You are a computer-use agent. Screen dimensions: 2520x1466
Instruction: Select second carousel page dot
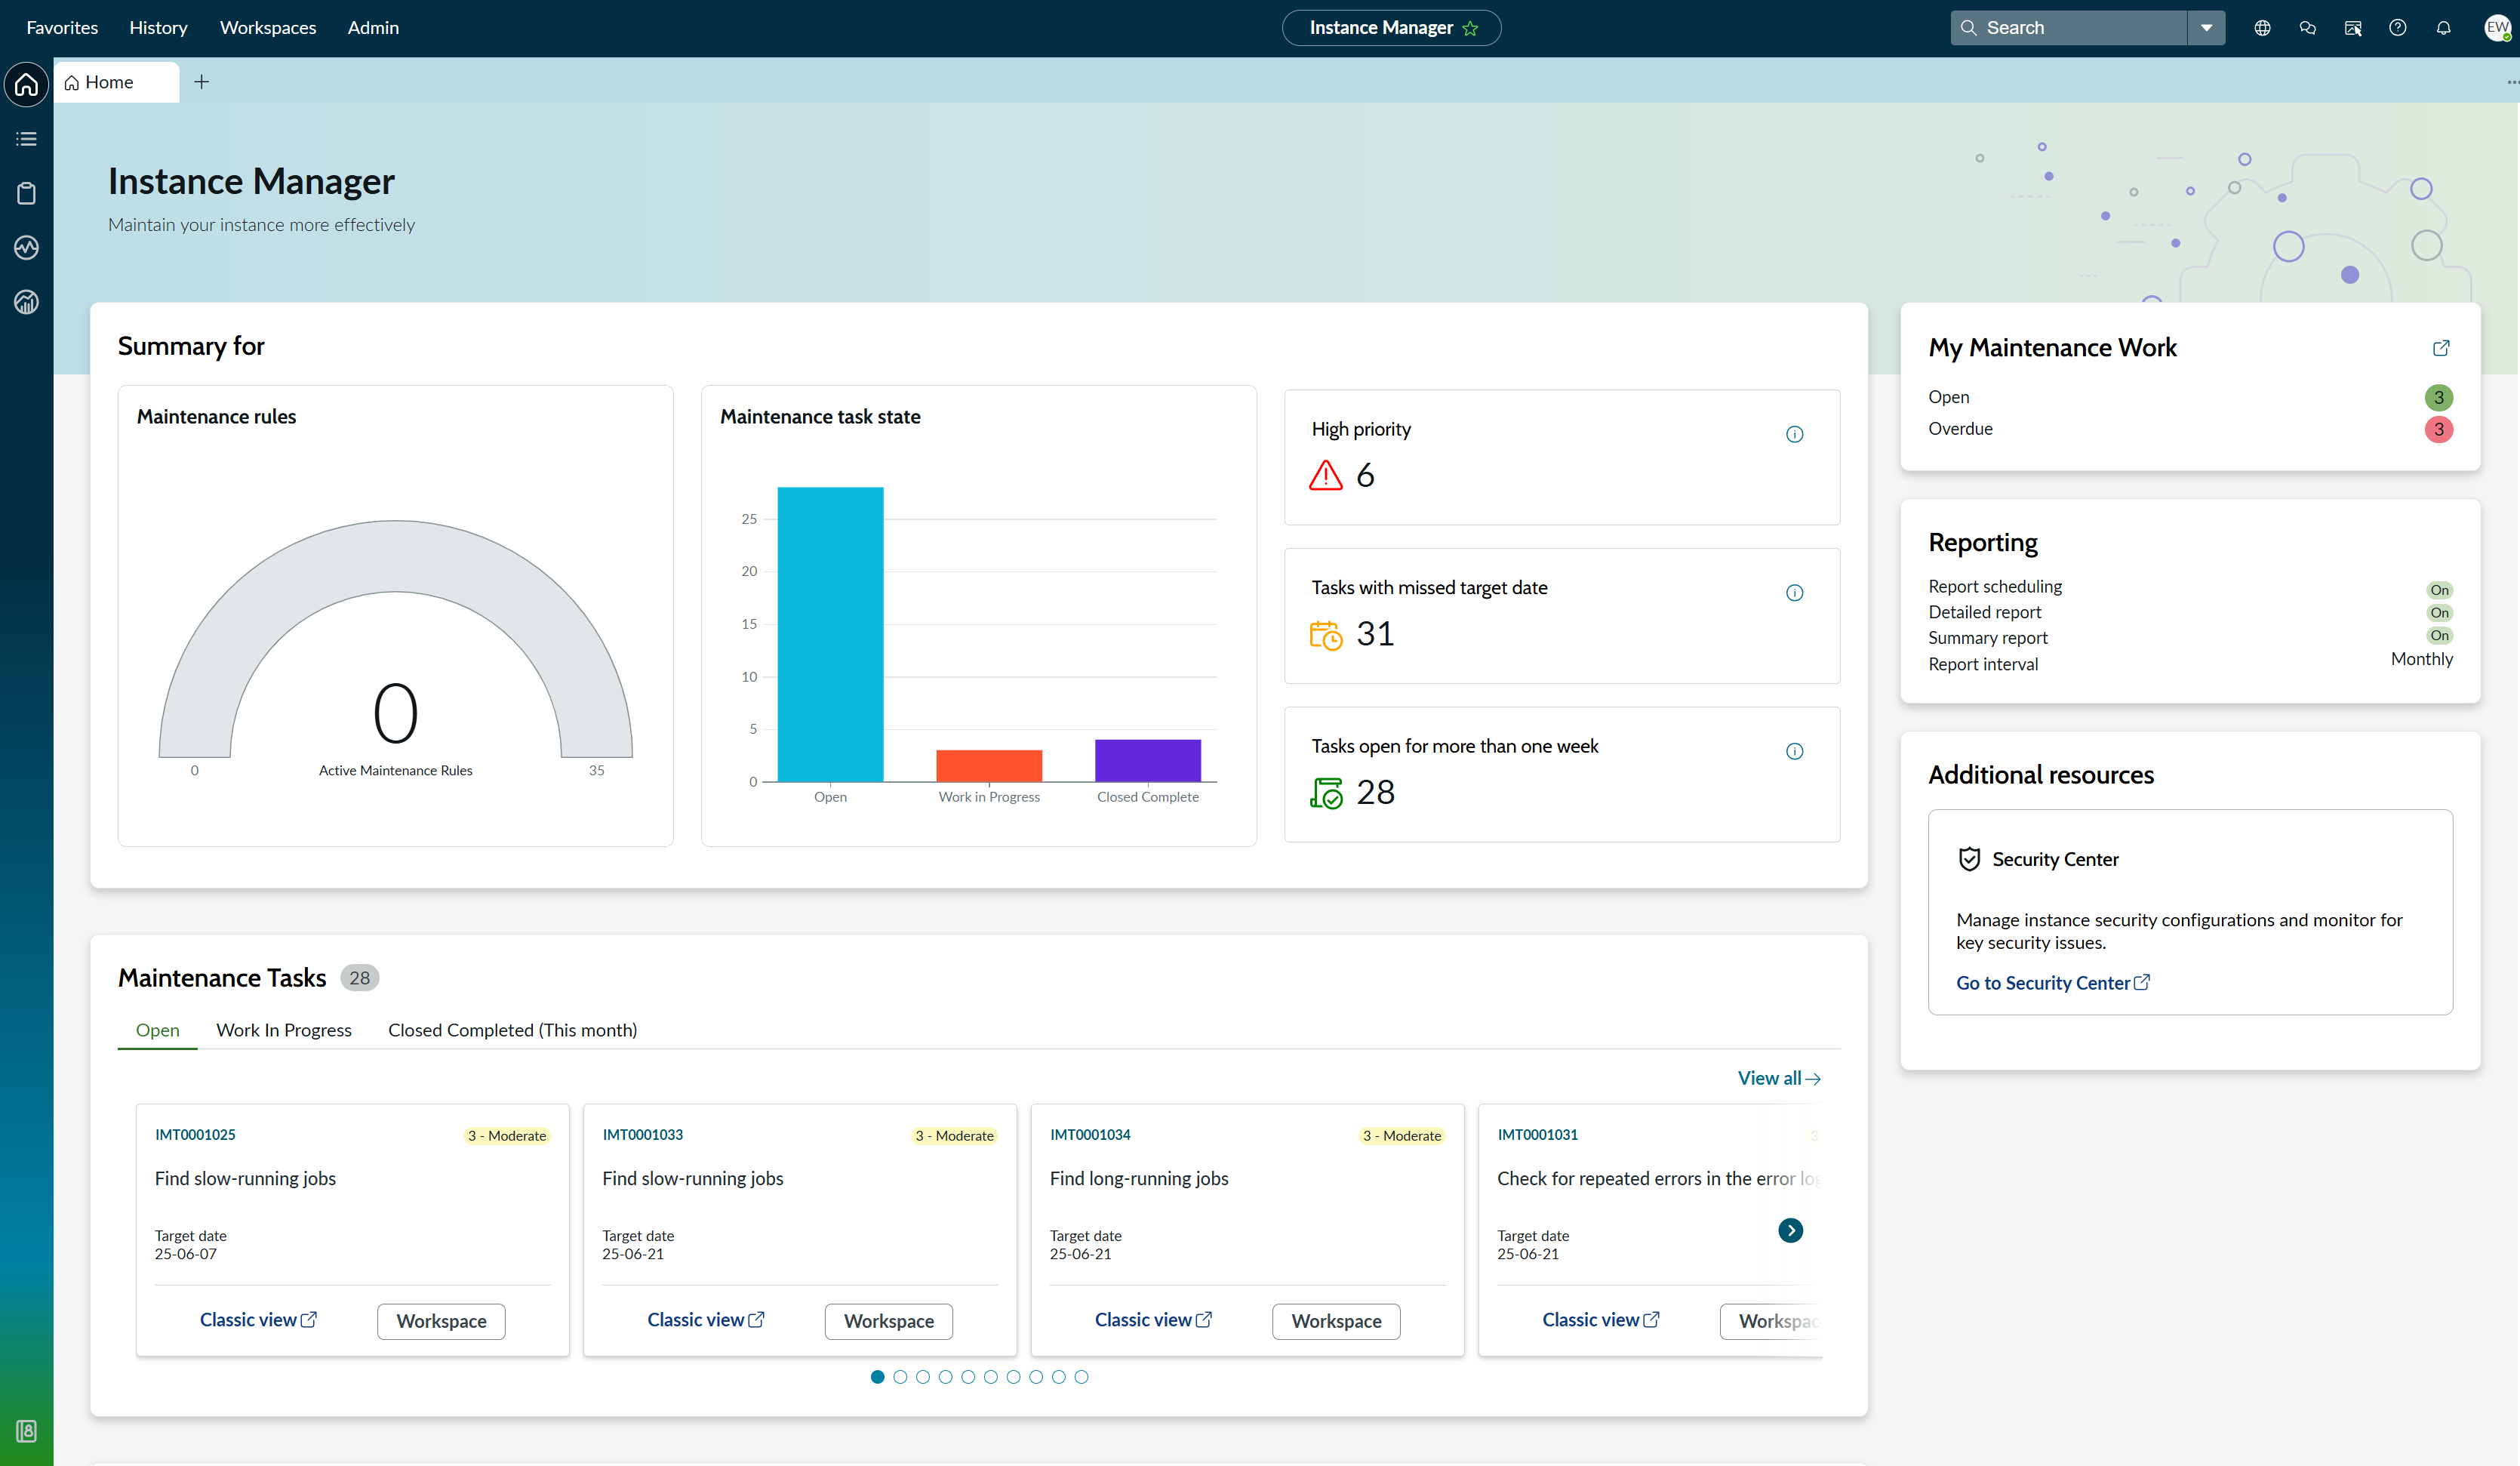(900, 1377)
